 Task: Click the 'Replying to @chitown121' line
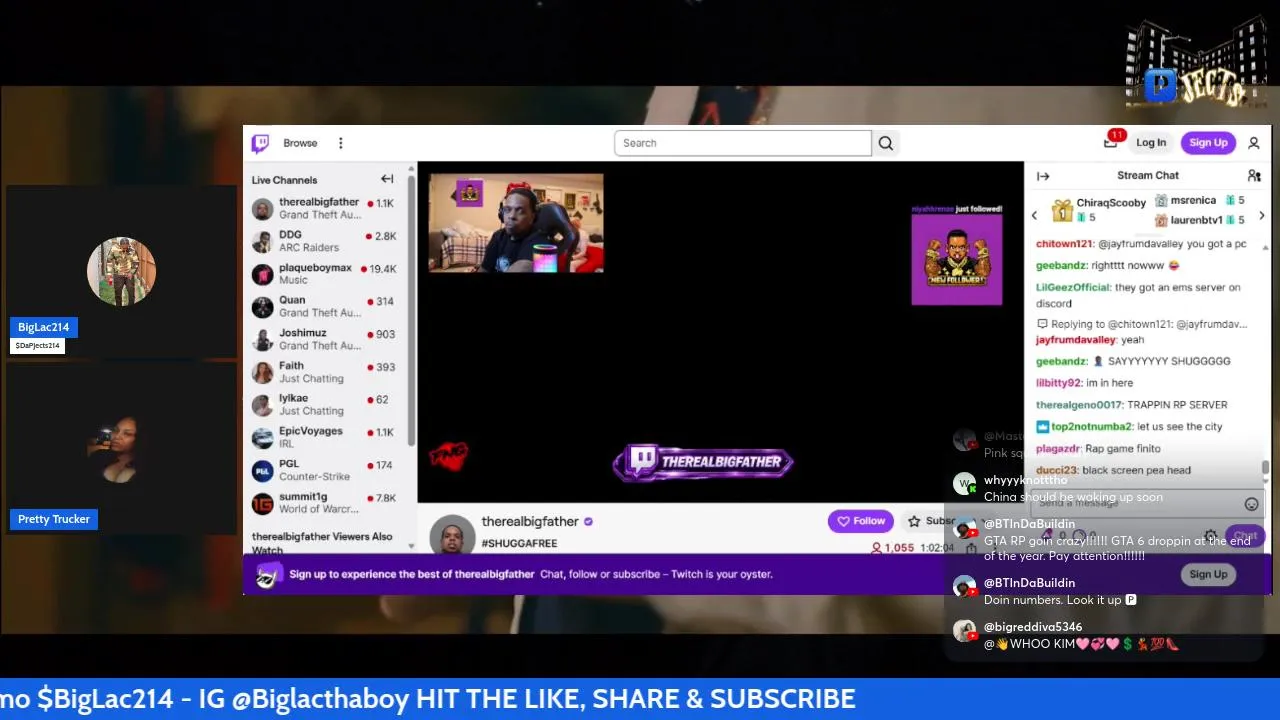pos(1141,324)
